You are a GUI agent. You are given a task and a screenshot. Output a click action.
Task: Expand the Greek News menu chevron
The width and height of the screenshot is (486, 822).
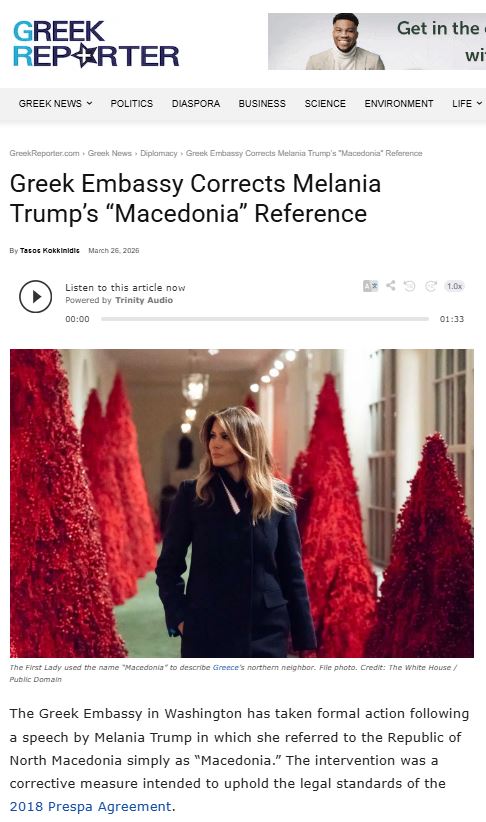pos(89,103)
